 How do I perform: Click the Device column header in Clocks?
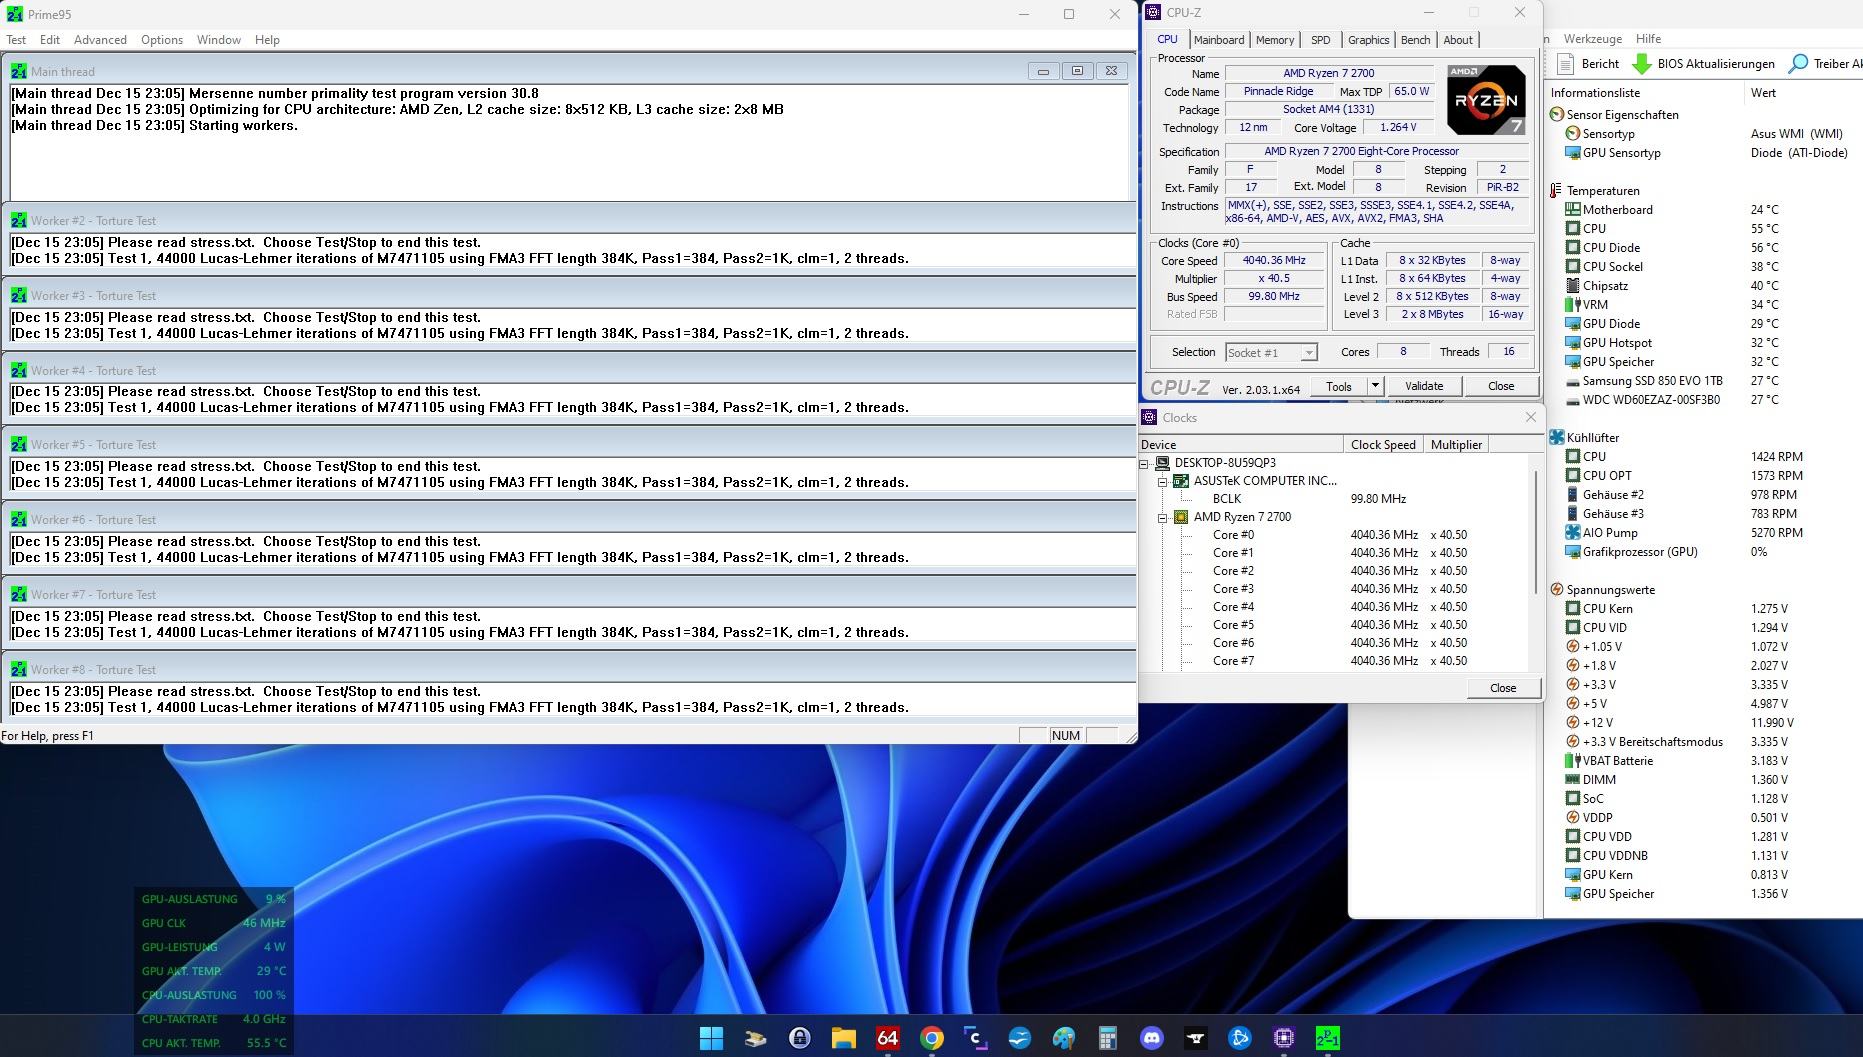[1241, 445]
